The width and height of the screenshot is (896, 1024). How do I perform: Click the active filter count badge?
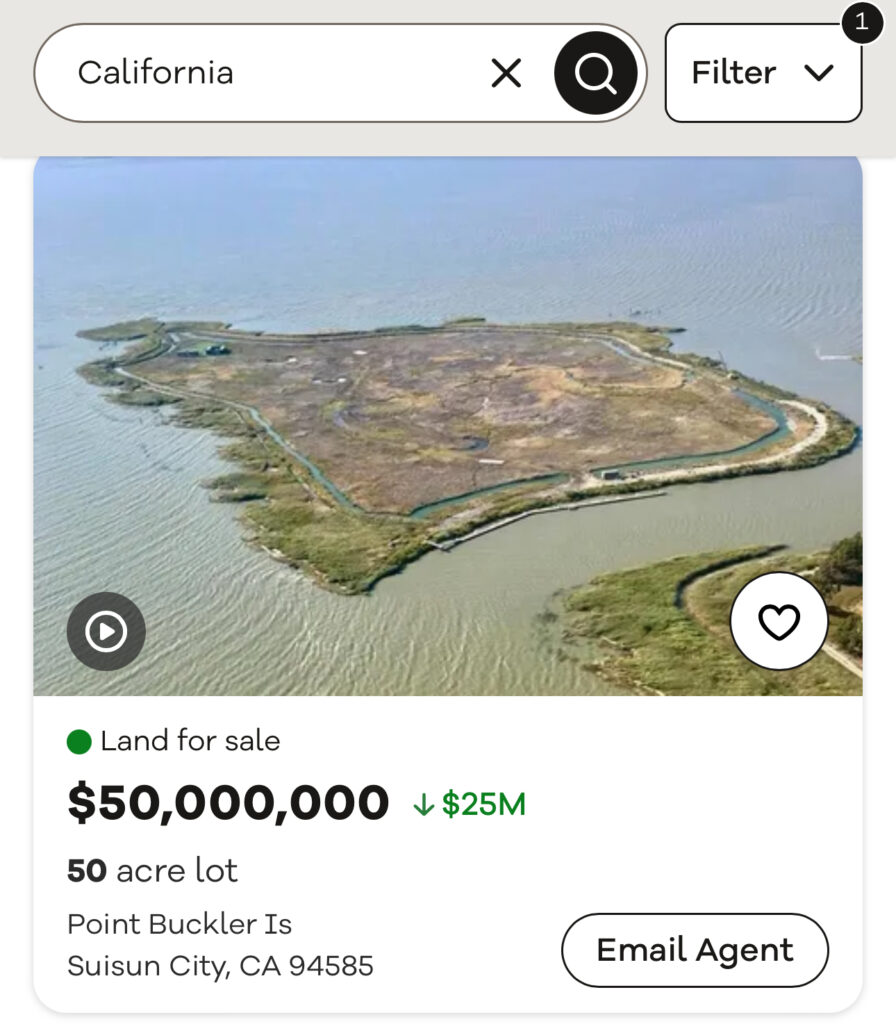861,22
